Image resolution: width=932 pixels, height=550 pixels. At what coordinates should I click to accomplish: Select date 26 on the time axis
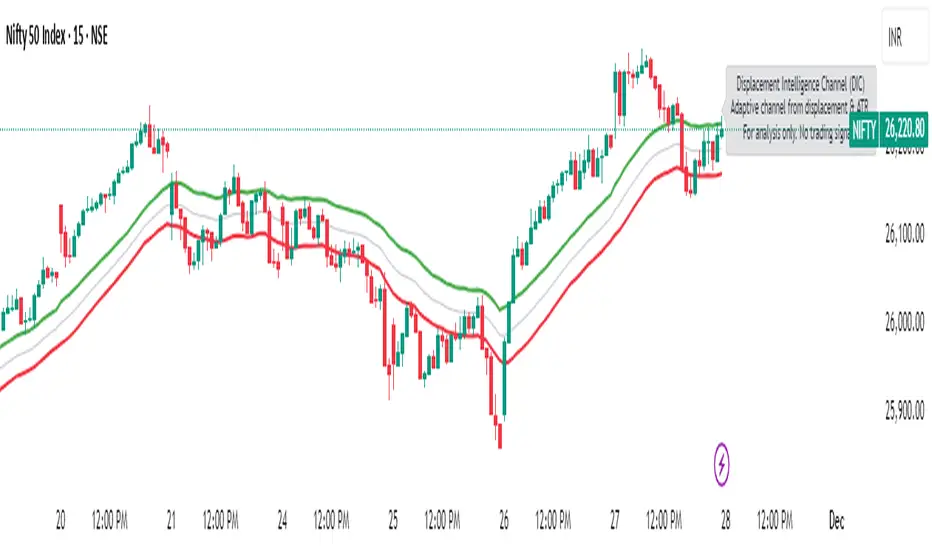(504, 520)
